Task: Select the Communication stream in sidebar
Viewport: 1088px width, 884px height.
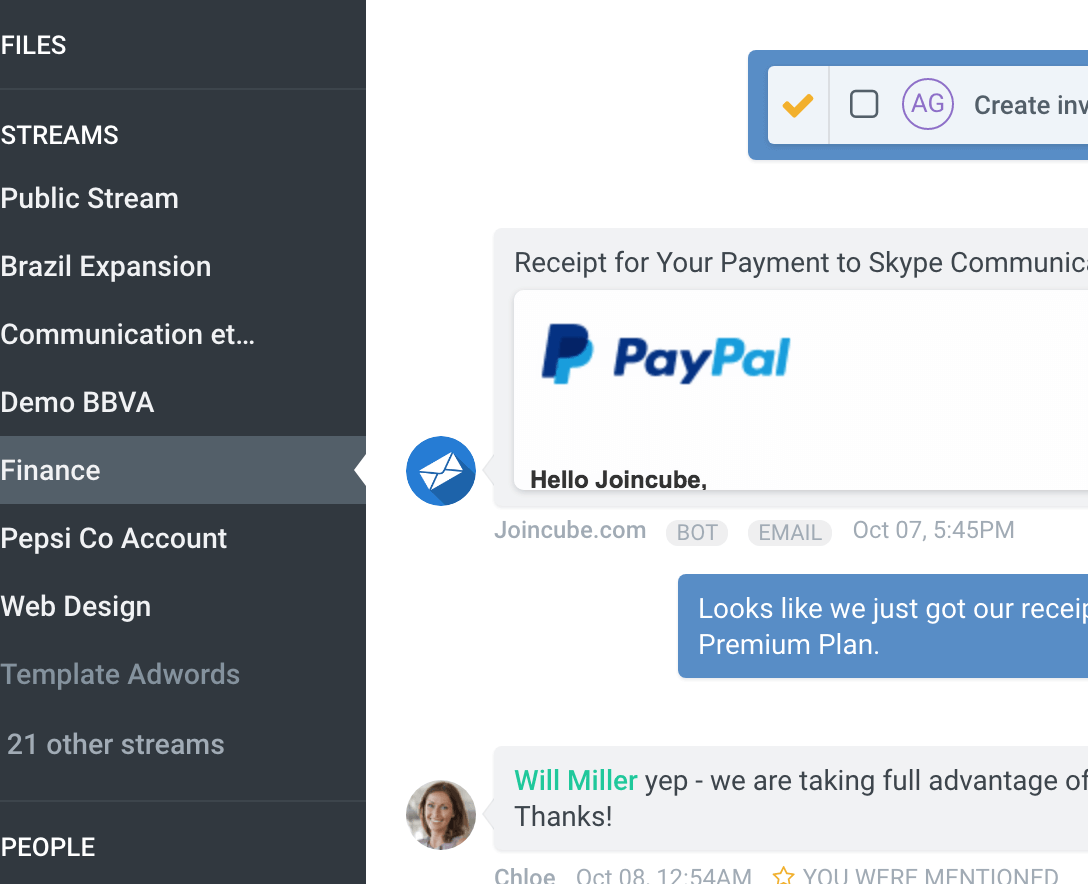Action: [x=128, y=334]
